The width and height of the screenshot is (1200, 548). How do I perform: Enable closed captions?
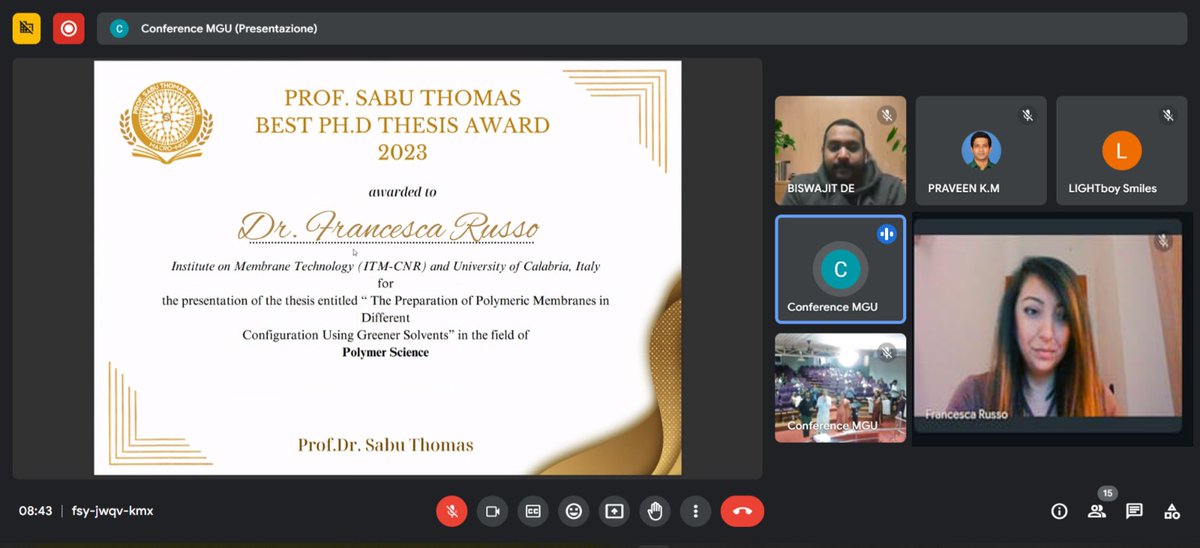pos(533,511)
